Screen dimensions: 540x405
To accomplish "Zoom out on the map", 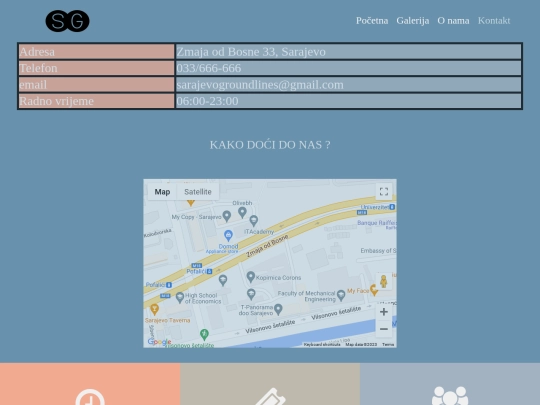I will click(384, 329).
